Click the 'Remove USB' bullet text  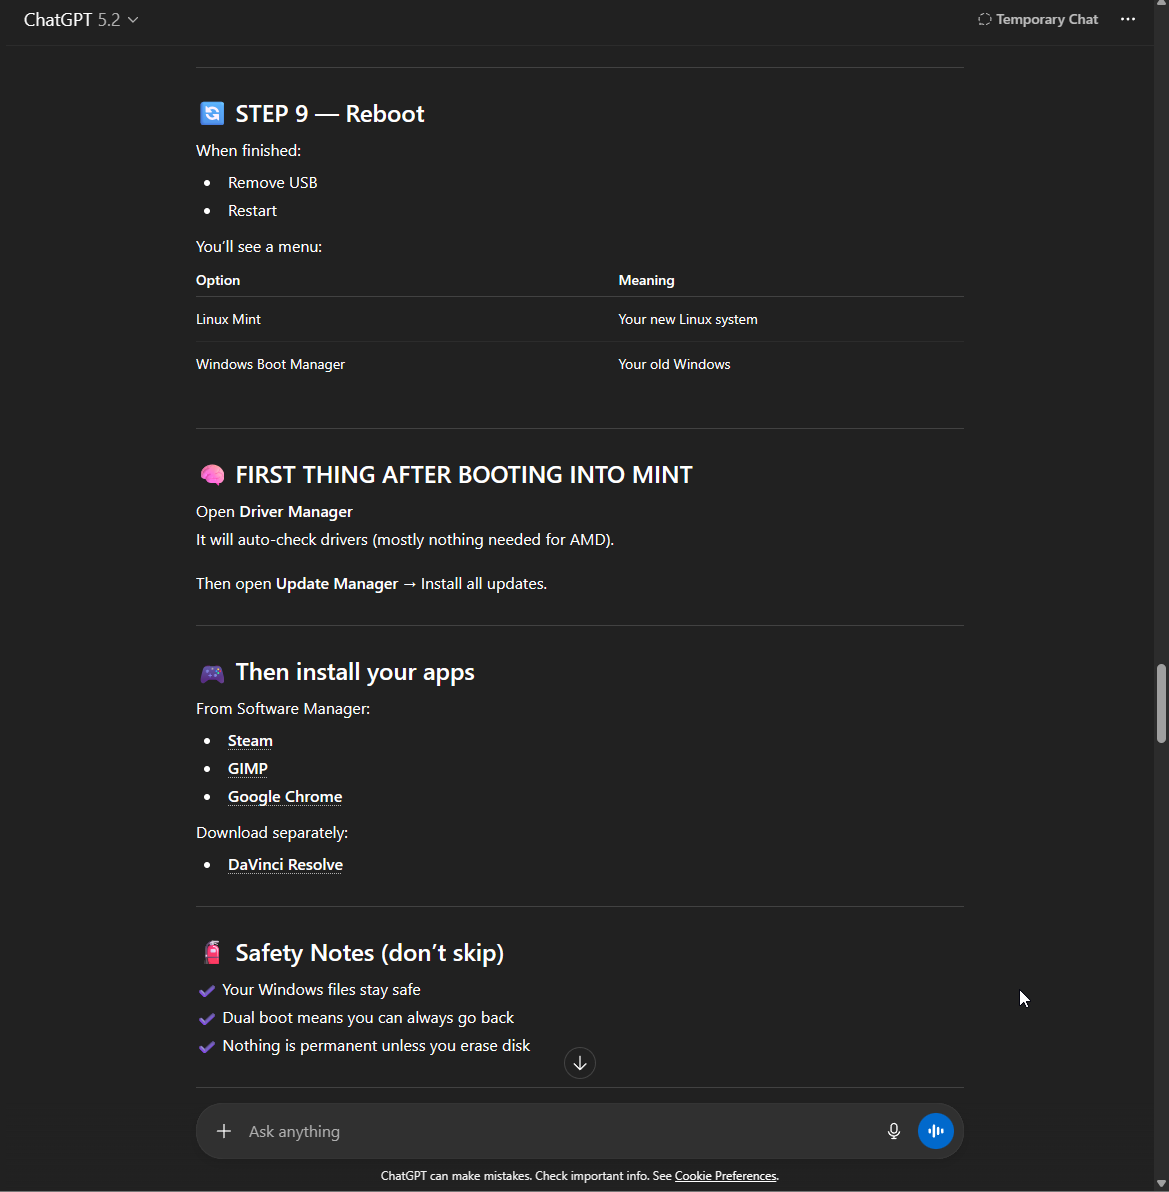coord(273,182)
